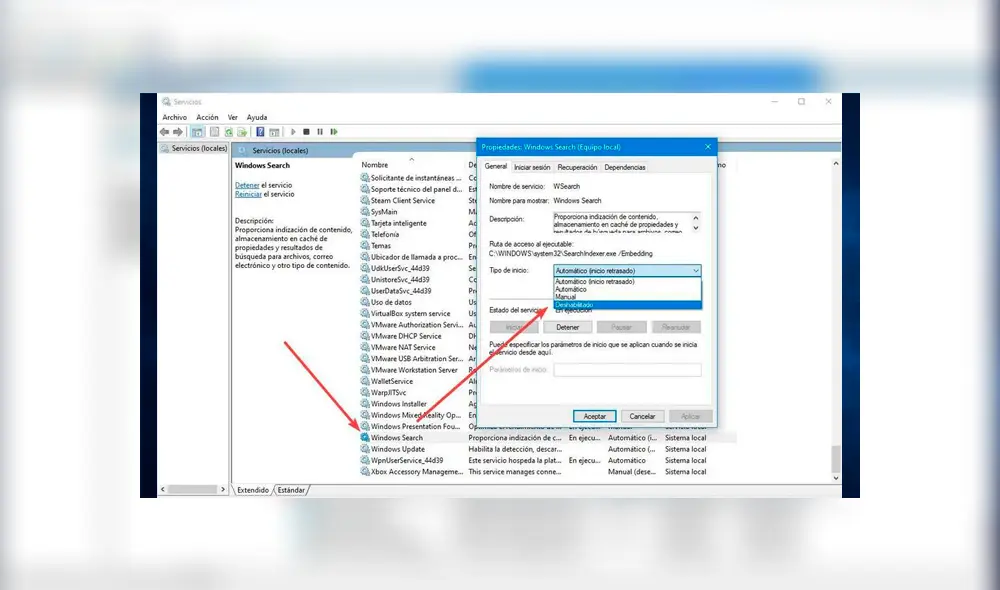Click the Aceptar button
Viewport: 1000px width, 590px height.
[x=594, y=416]
